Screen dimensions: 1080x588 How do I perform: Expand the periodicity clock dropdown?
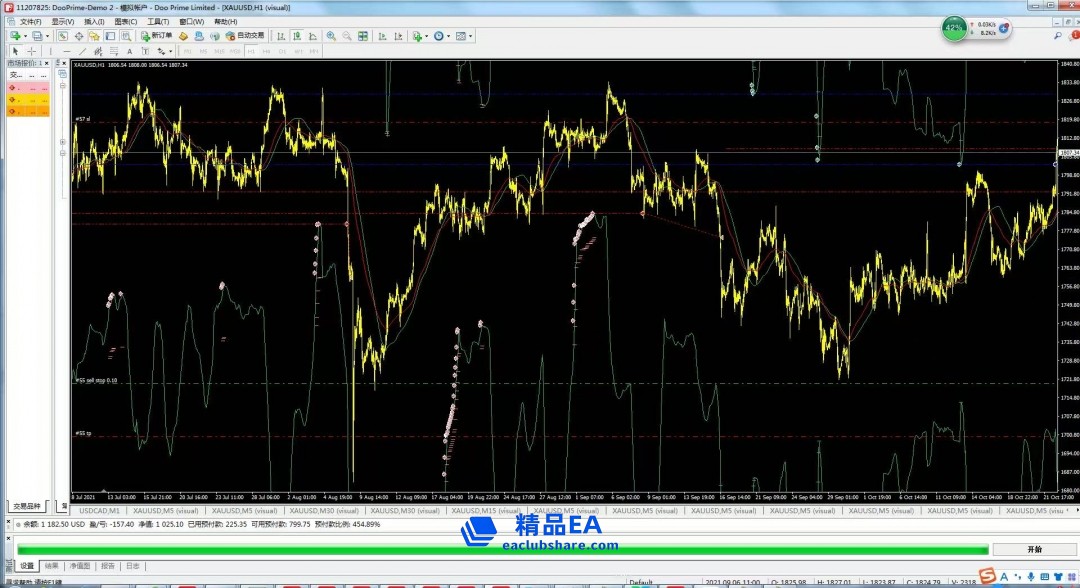click(x=449, y=36)
